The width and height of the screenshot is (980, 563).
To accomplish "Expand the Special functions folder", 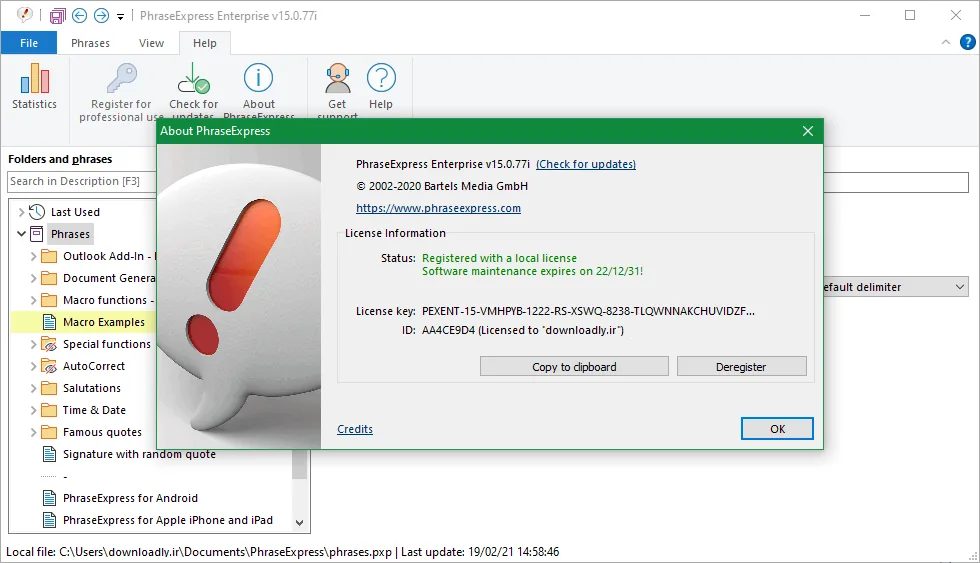I will pos(33,344).
